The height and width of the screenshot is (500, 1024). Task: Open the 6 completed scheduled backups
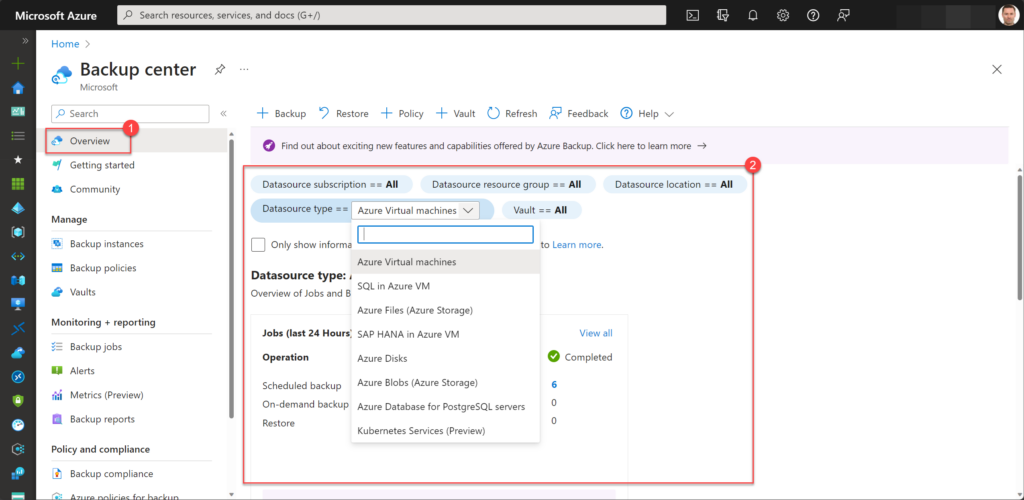pyautogui.click(x=554, y=384)
